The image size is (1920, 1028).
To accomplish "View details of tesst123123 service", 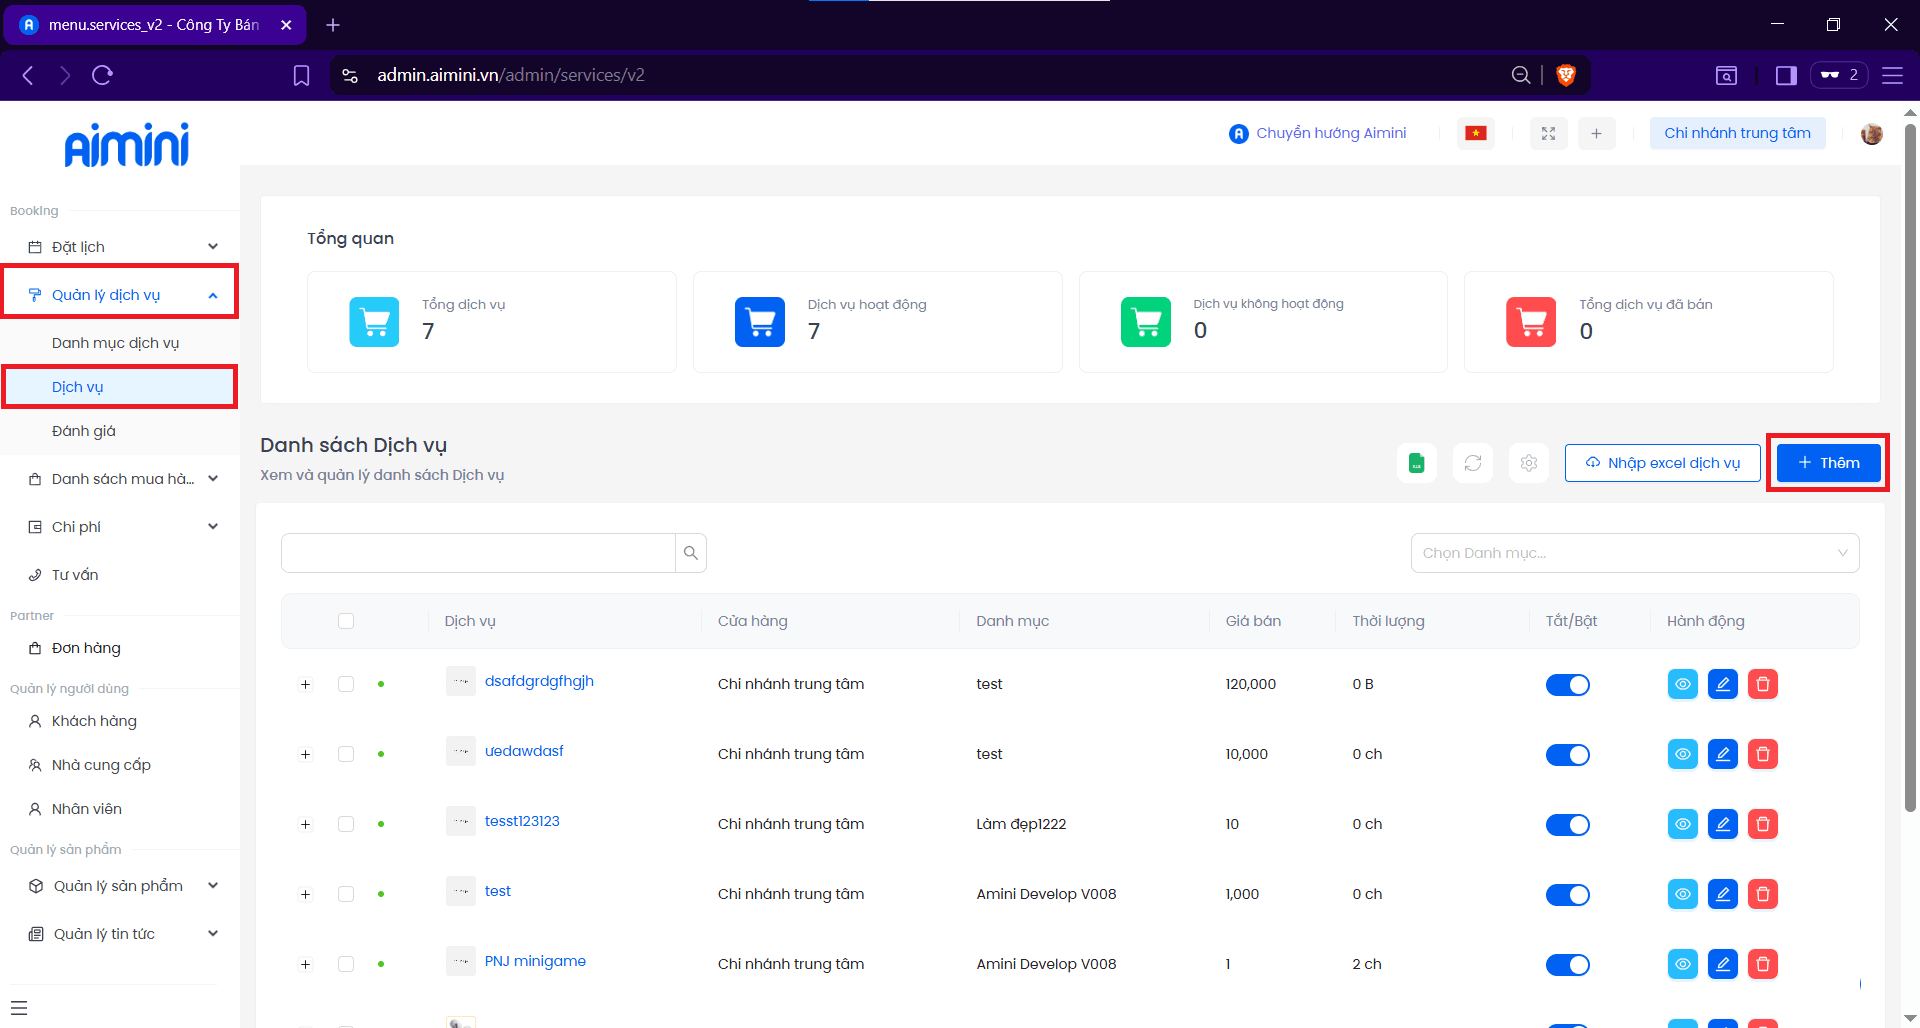I will tap(1682, 825).
